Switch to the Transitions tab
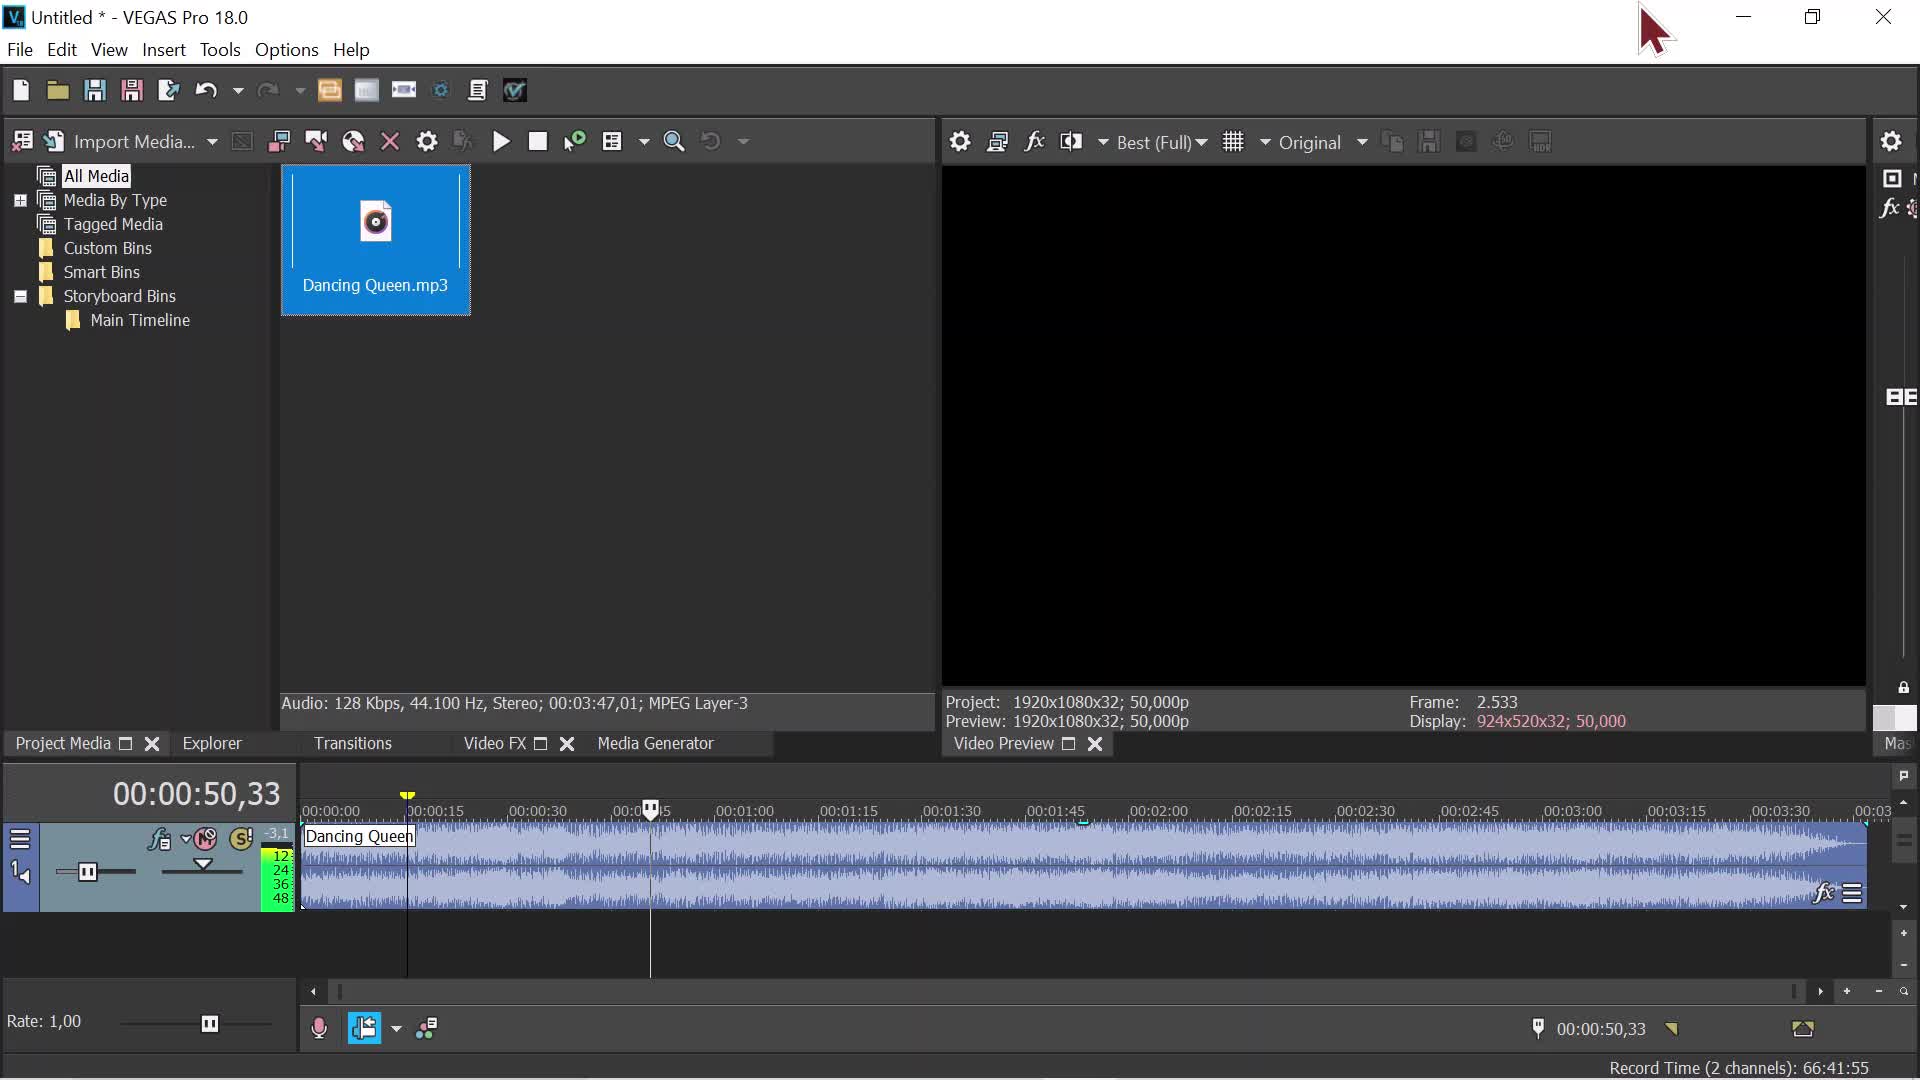1920x1080 pixels. coord(352,744)
